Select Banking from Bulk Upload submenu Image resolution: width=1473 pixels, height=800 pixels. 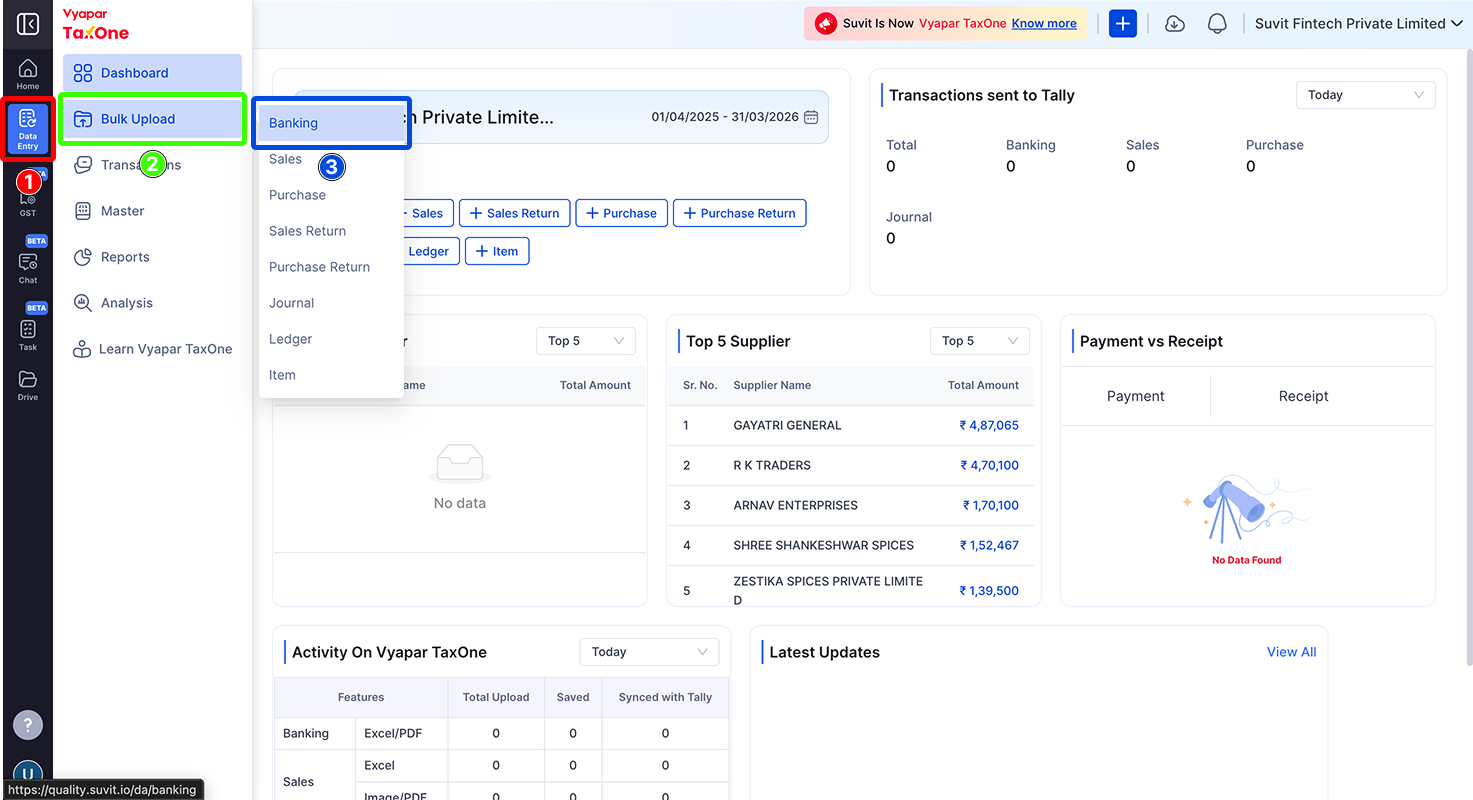(x=331, y=123)
